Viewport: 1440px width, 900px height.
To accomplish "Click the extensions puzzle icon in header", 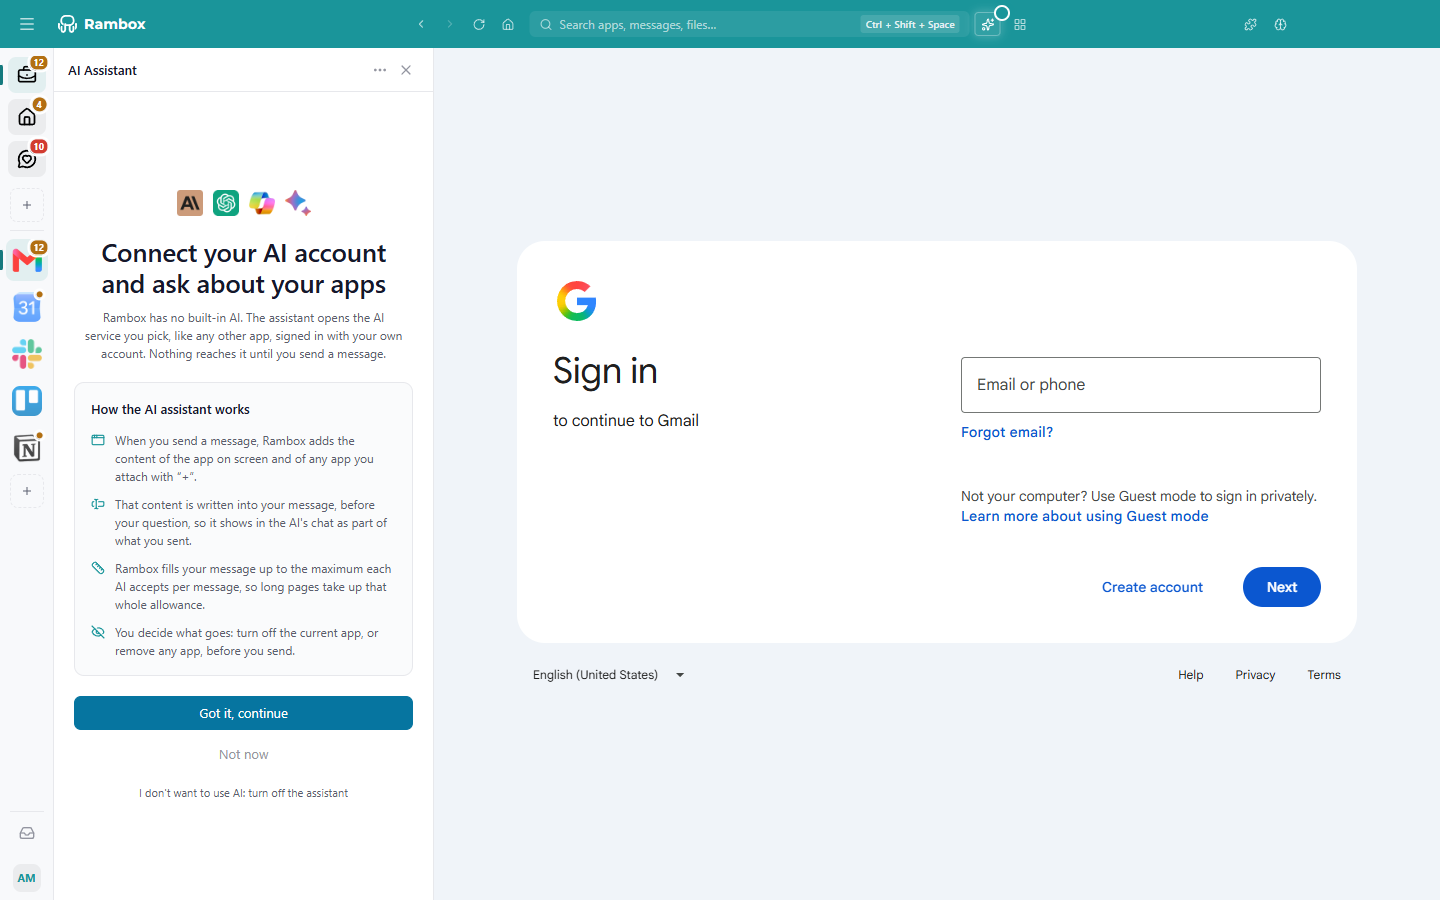I will [1250, 24].
